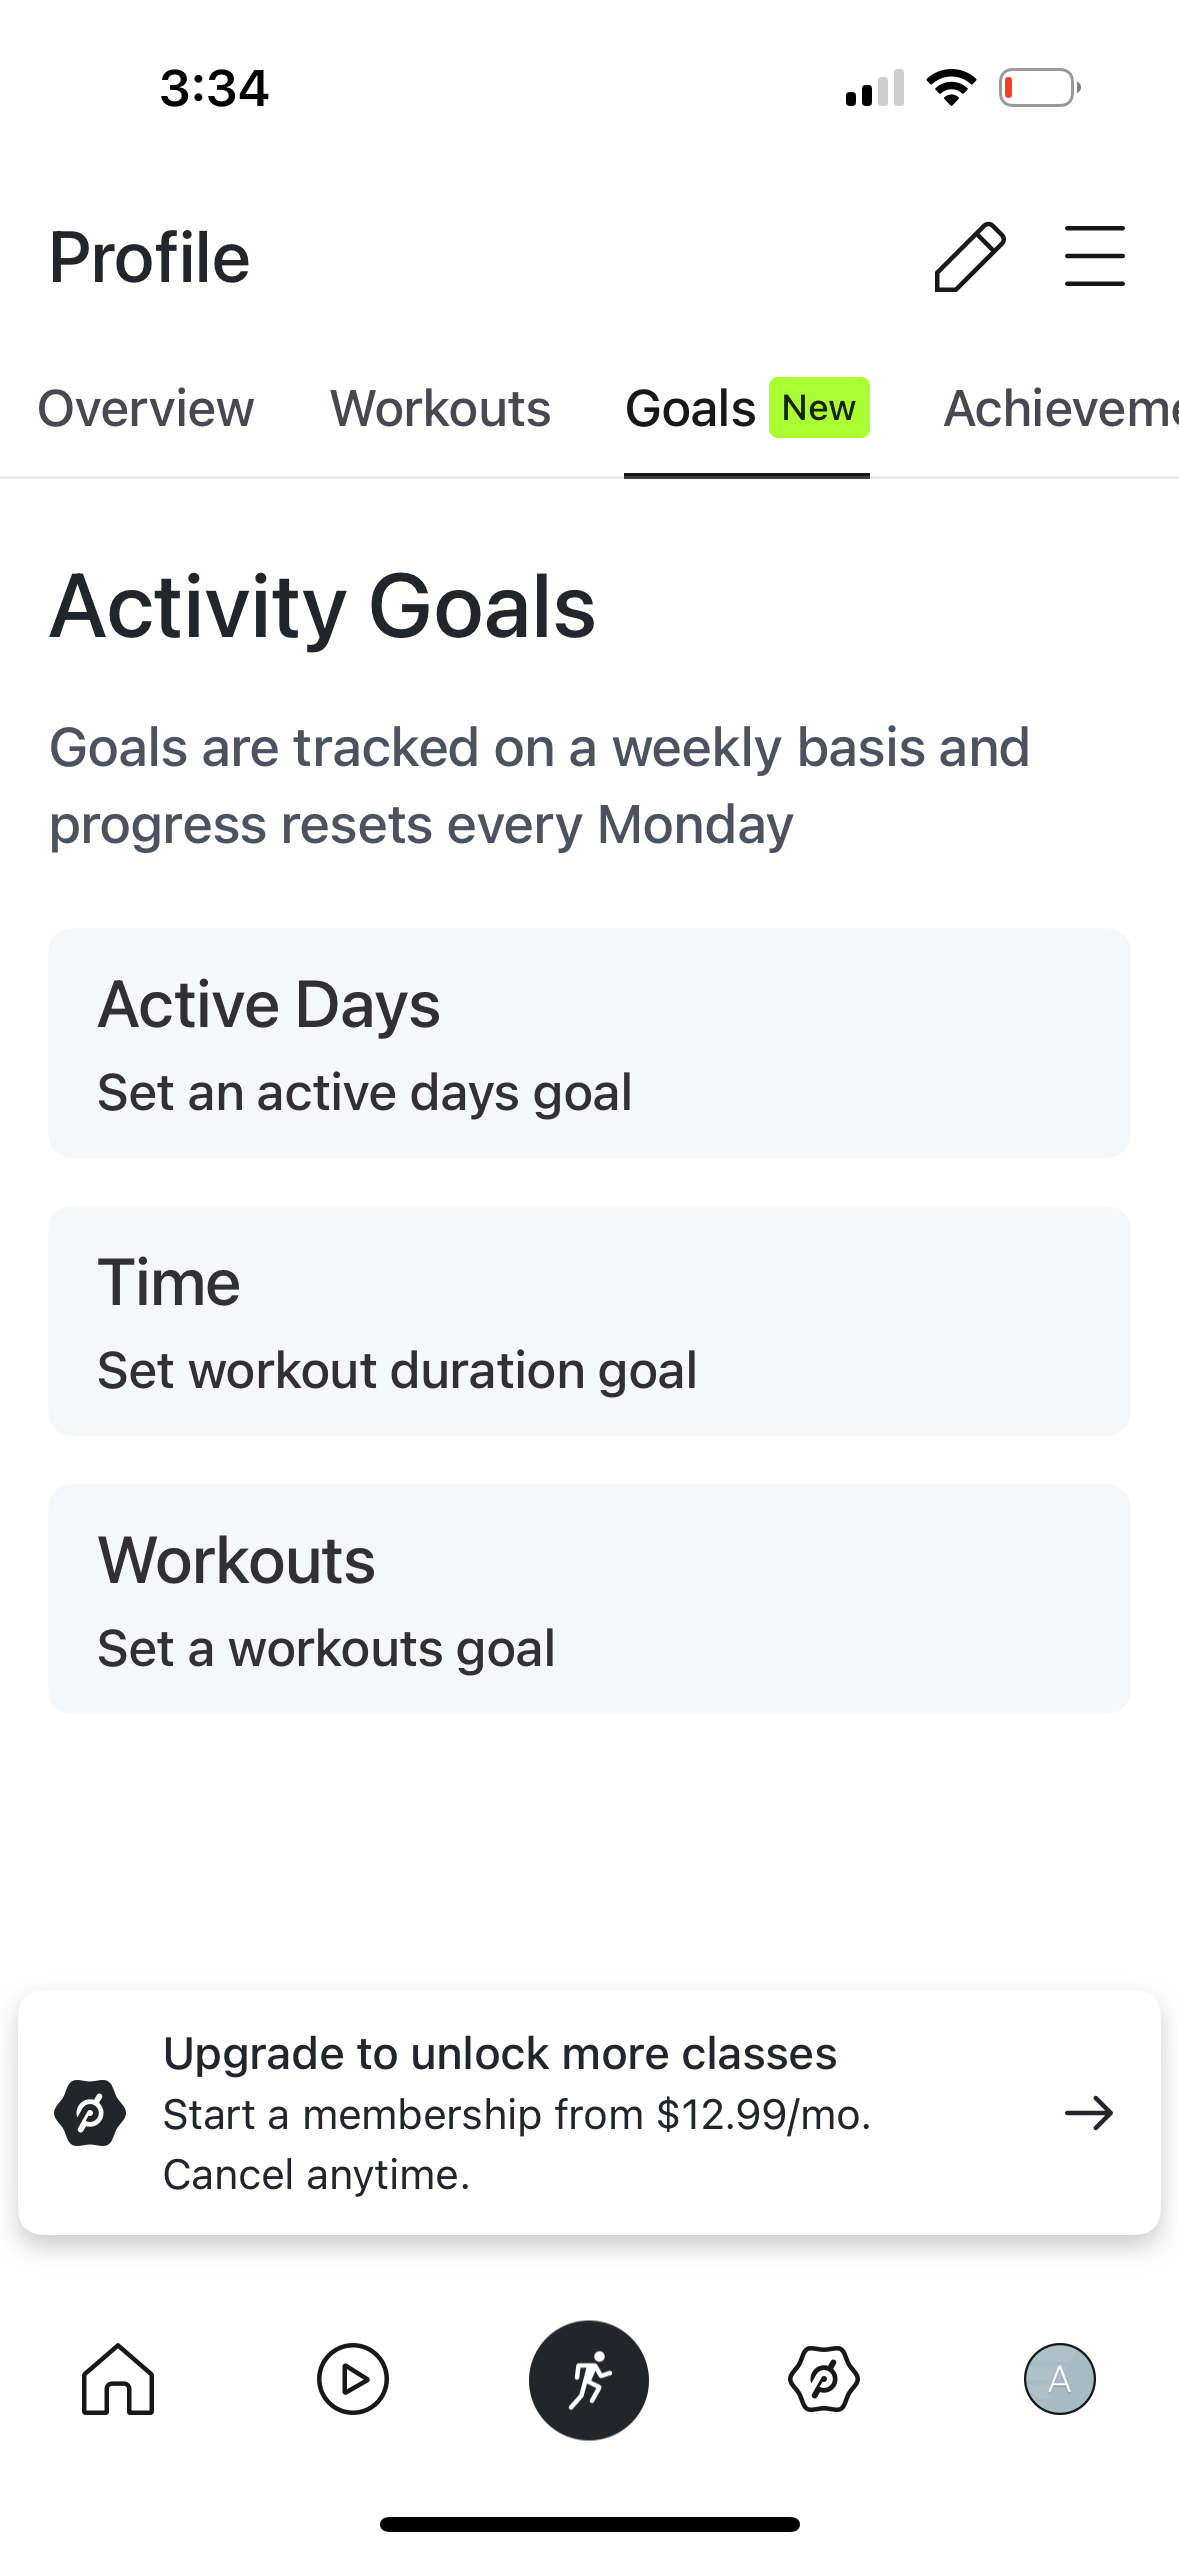The height and width of the screenshot is (2556, 1179).
Task: Open Time to set workout duration goal
Action: (589, 1321)
